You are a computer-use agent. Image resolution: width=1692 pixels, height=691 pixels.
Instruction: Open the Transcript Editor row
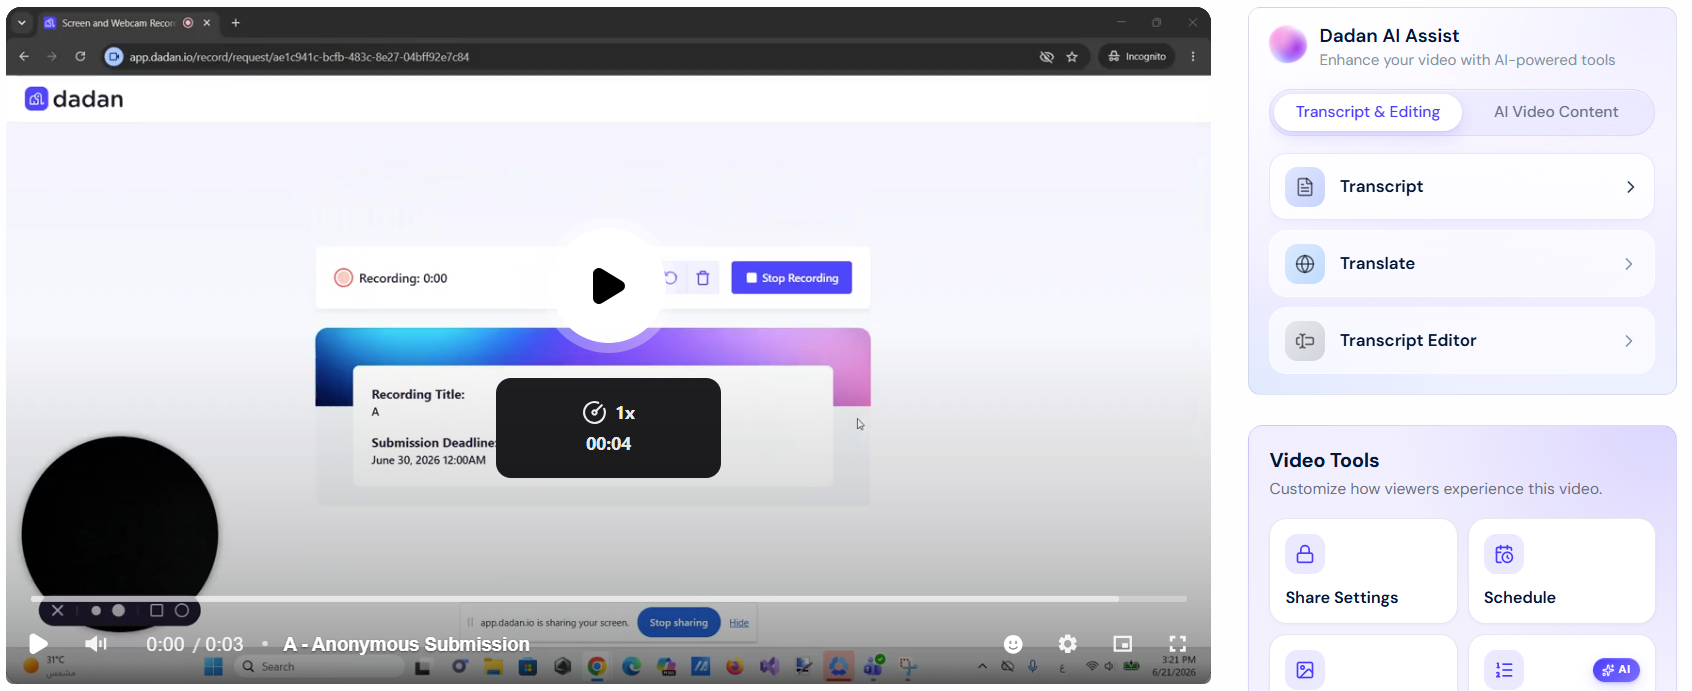(1461, 341)
